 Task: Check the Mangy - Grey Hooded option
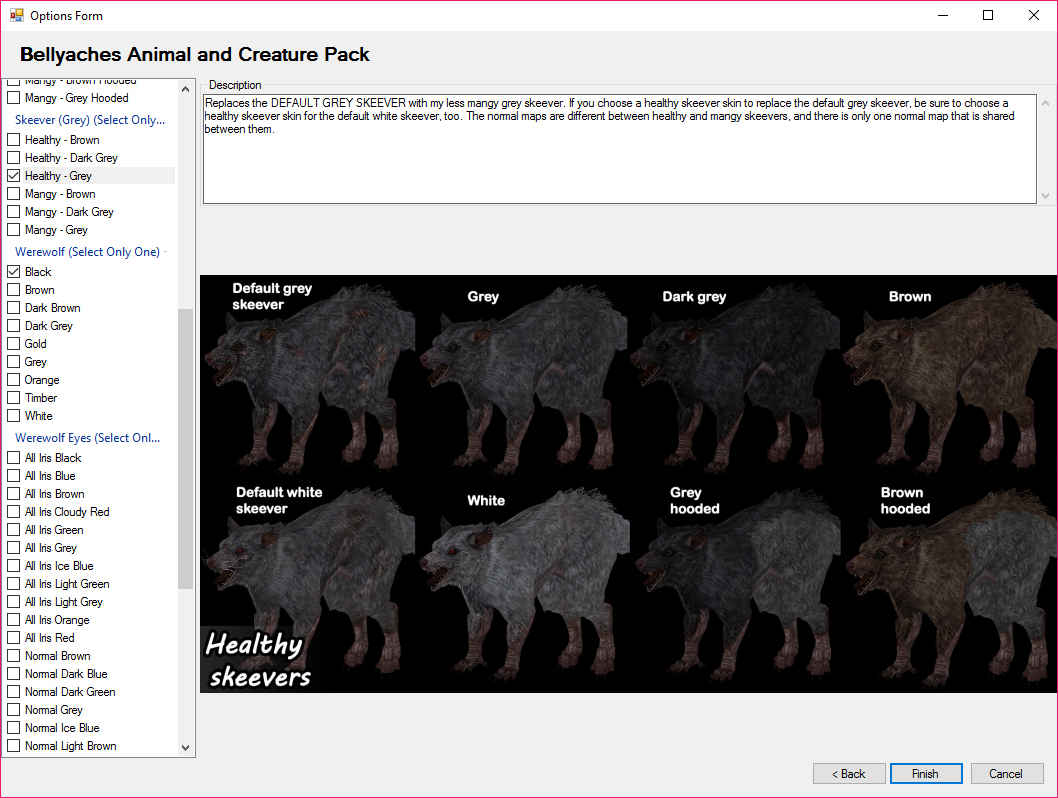(x=13, y=98)
